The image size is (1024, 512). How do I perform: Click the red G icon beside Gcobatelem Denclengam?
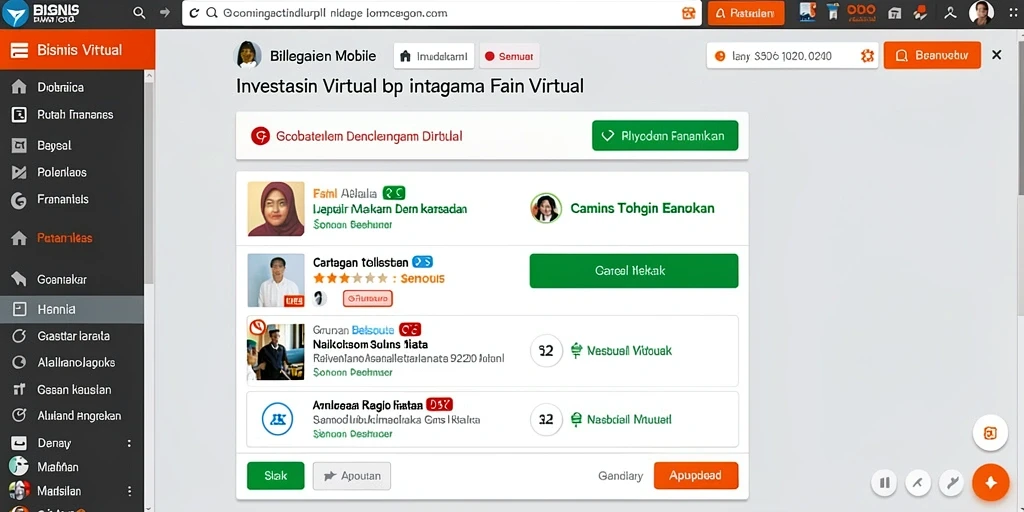click(260, 136)
